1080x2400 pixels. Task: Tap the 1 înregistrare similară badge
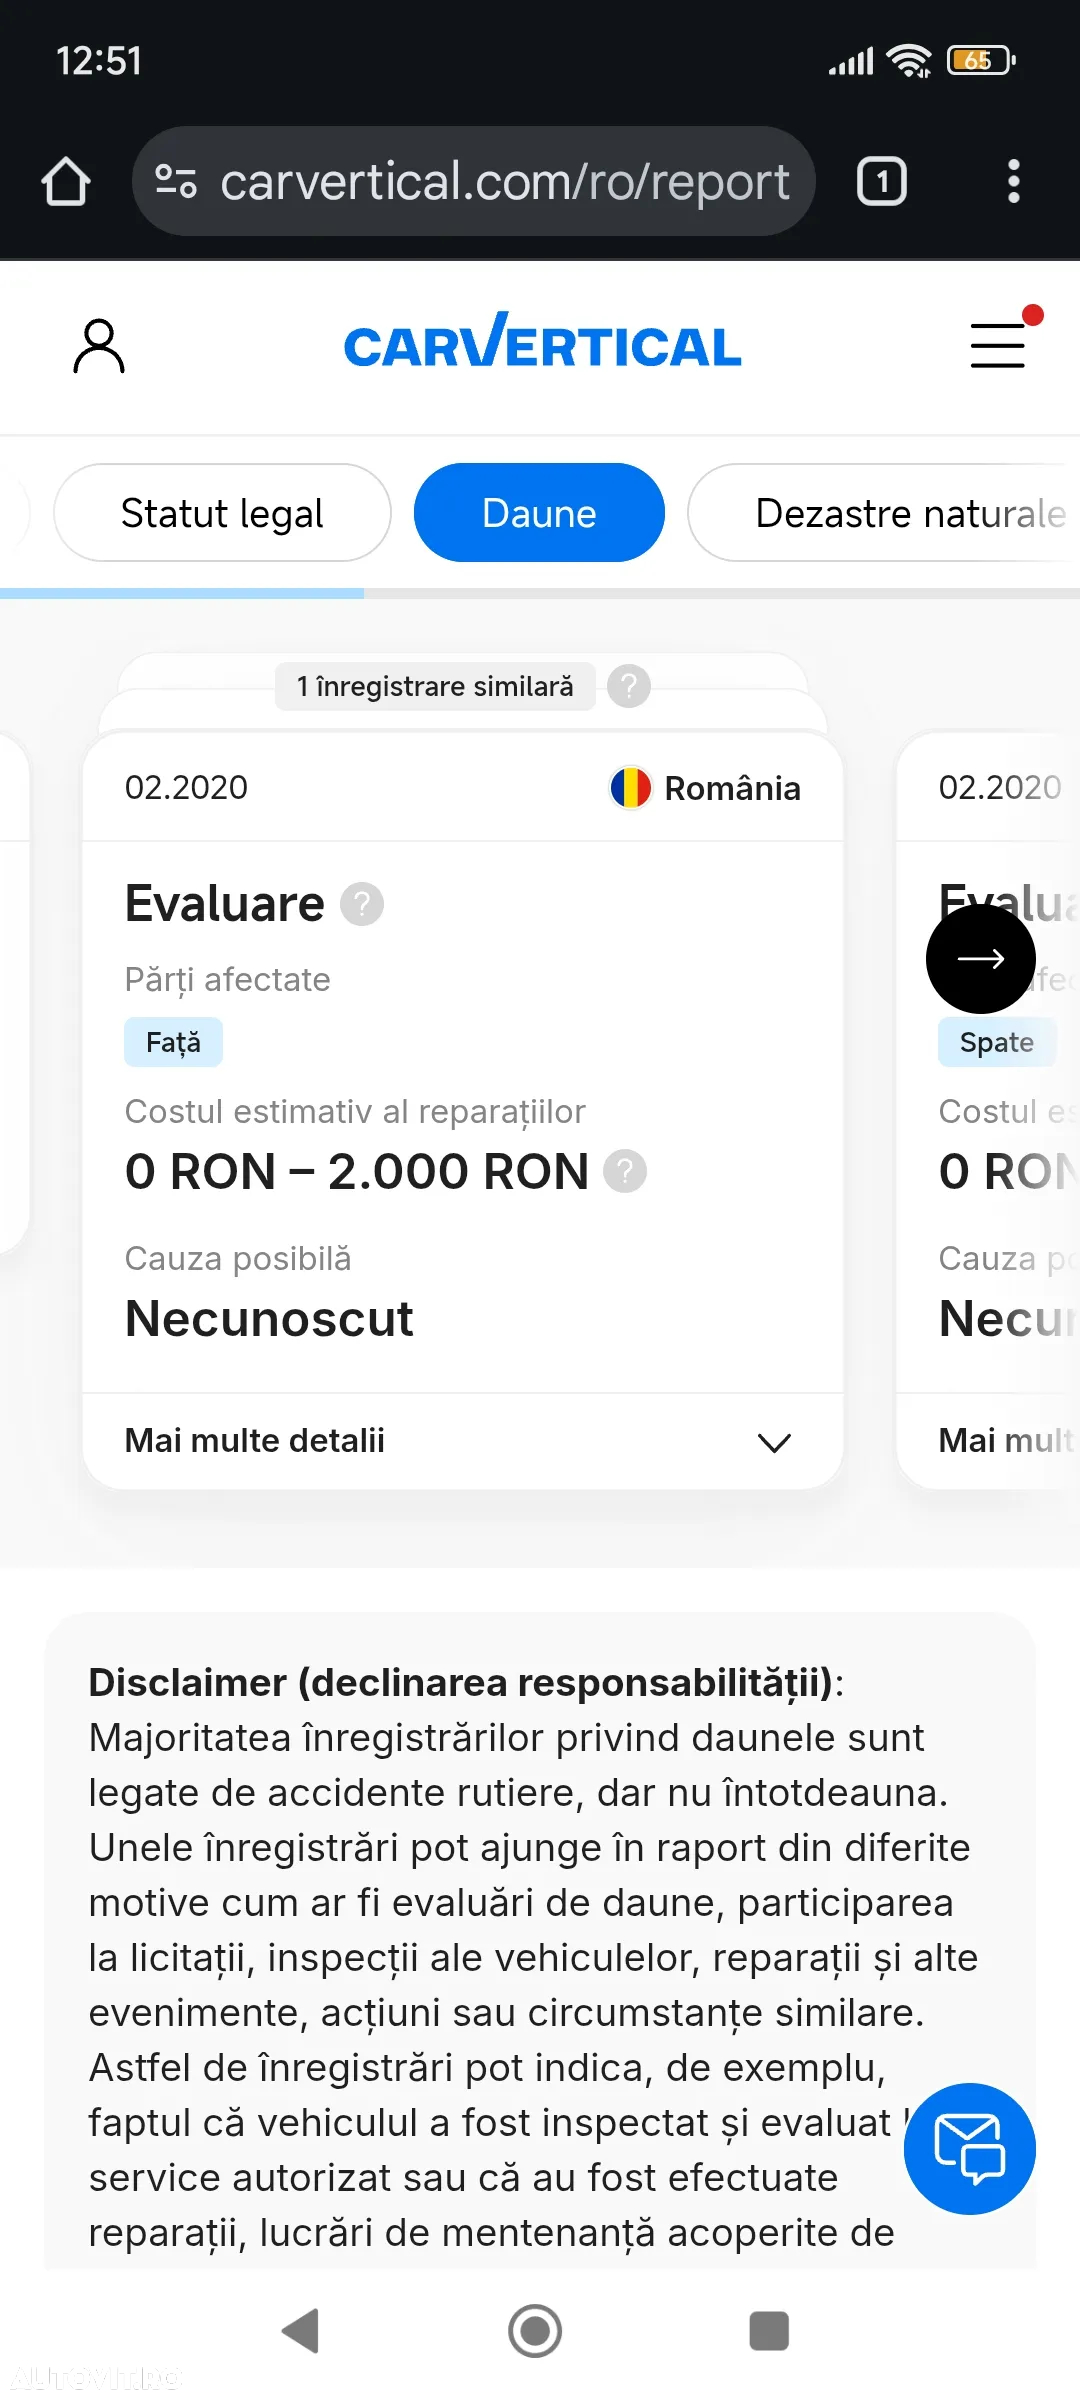tap(435, 686)
